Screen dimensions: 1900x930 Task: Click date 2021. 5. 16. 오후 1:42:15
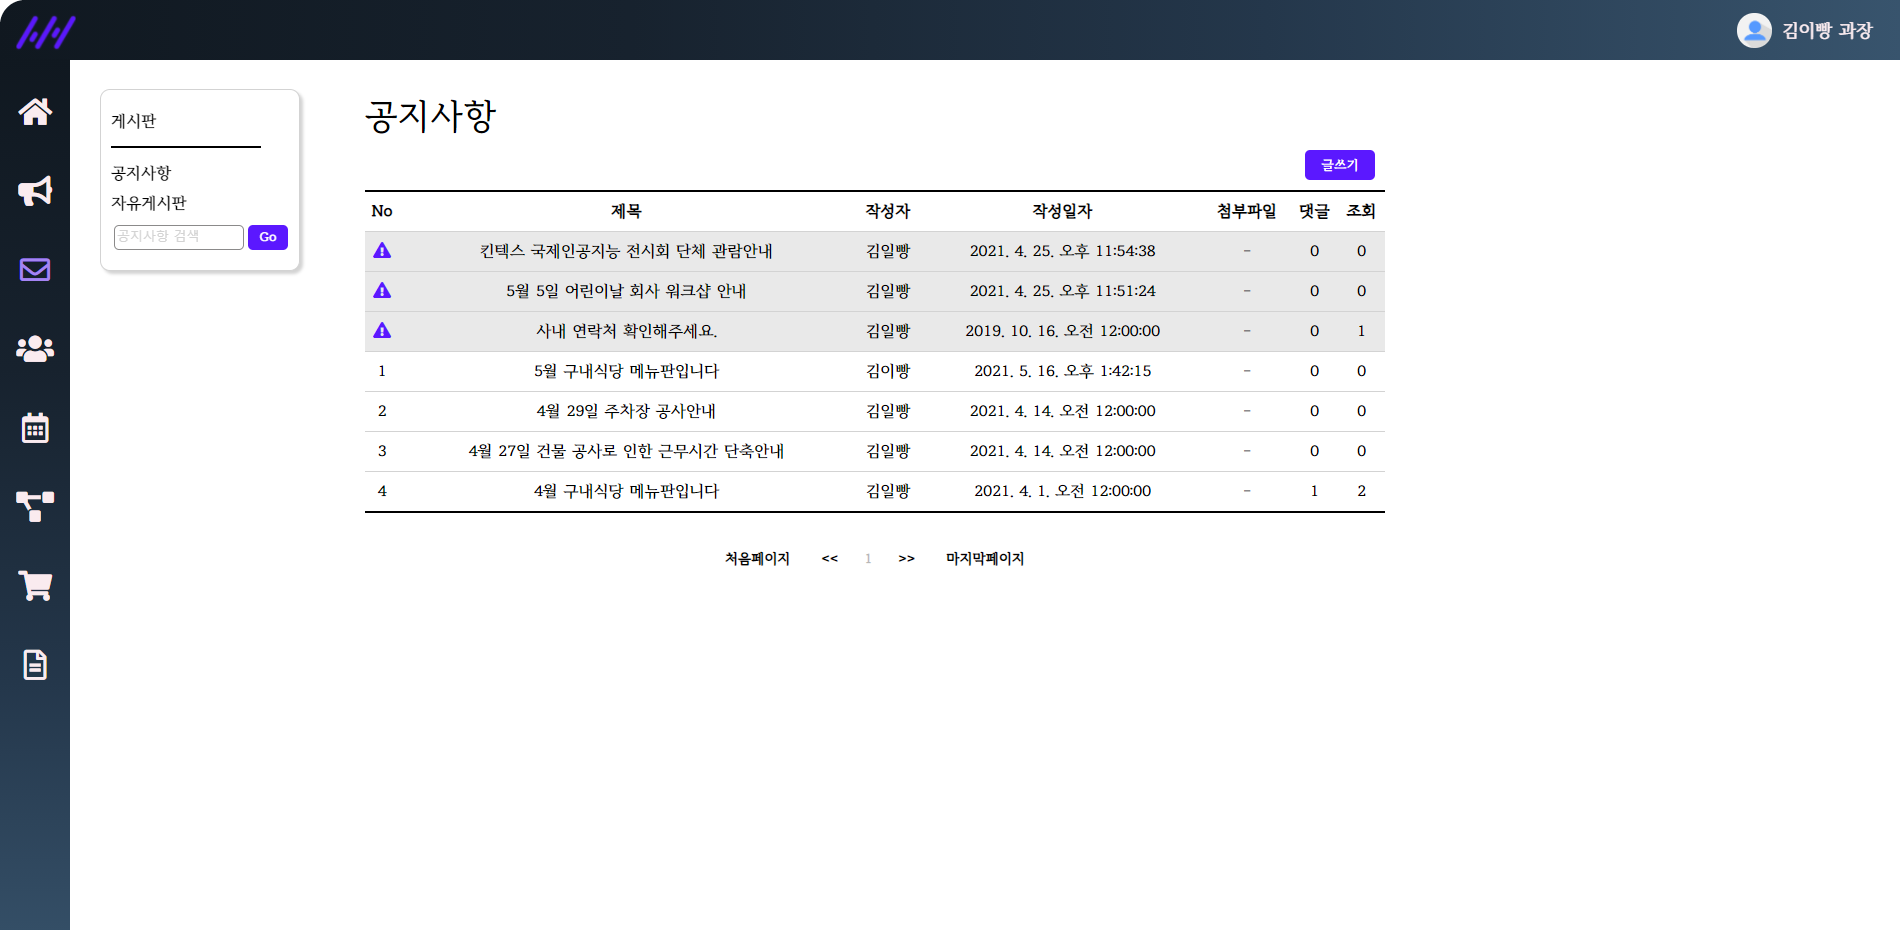point(1062,371)
